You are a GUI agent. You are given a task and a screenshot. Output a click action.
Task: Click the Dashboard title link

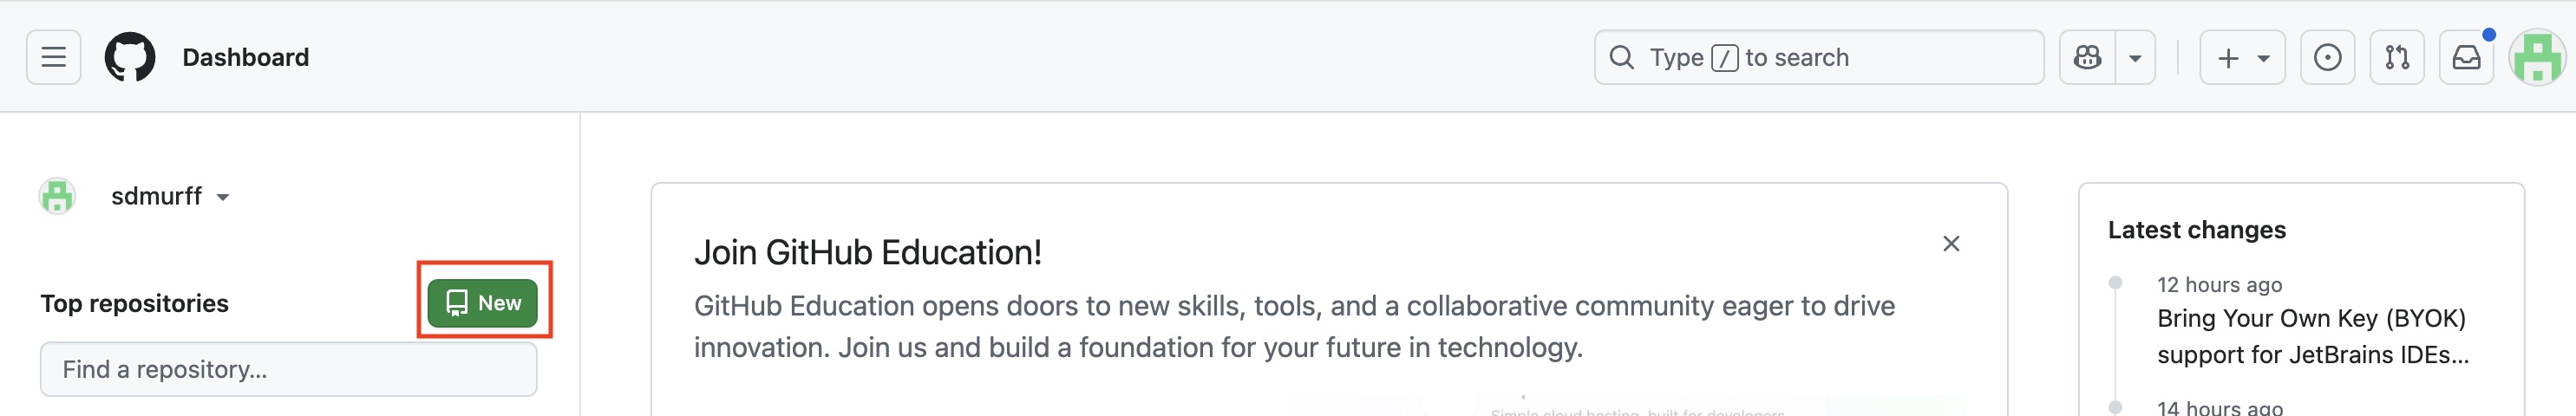[x=246, y=58]
